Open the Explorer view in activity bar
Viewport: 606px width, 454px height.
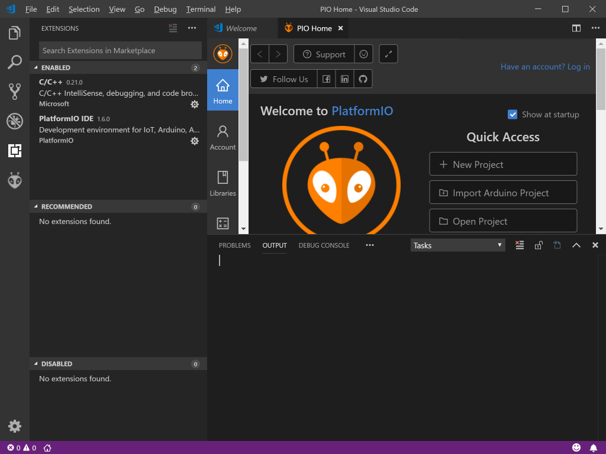(x=15, y=33)
